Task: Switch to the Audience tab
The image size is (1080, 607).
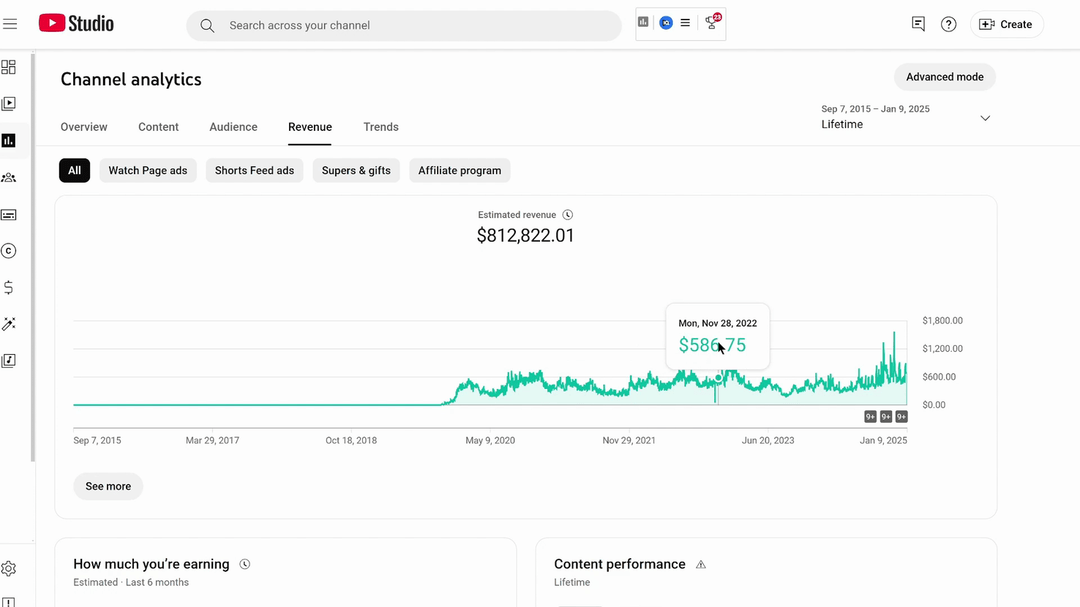Action: point(233,127)
